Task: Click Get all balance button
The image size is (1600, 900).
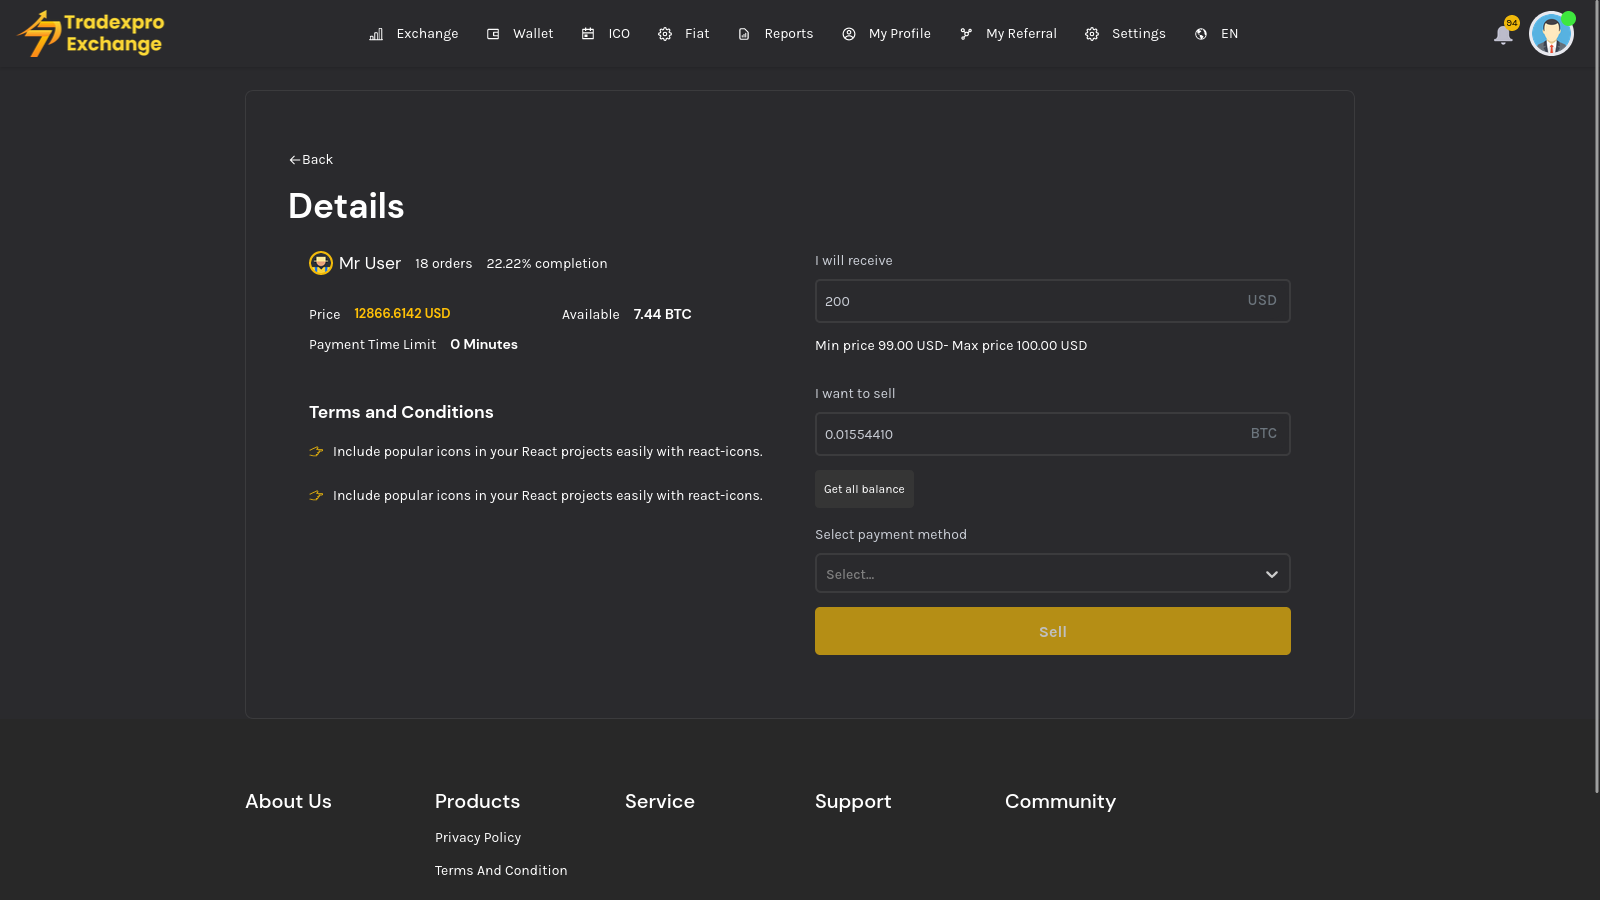Action: coord(864,489)
